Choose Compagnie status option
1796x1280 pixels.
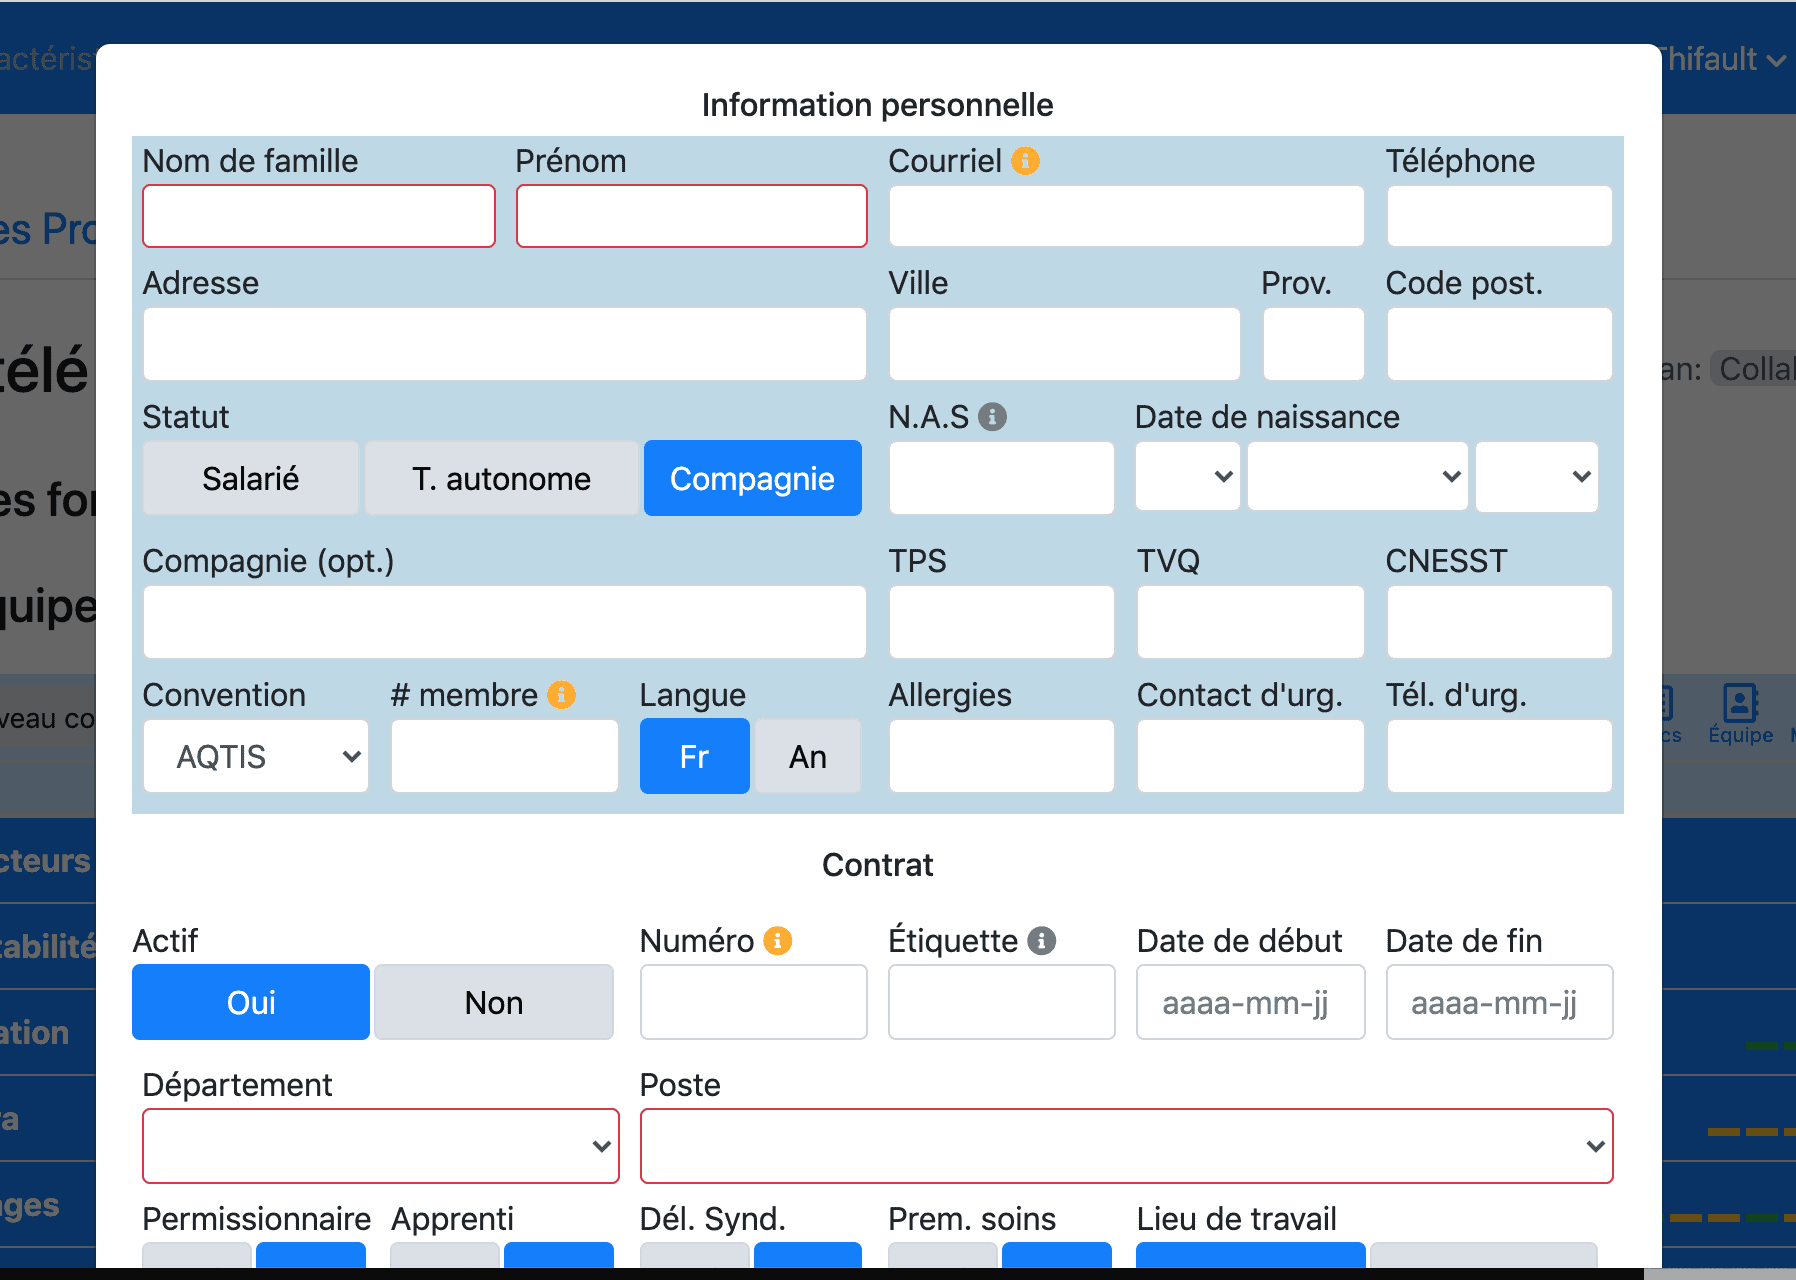tap(752, 479)
